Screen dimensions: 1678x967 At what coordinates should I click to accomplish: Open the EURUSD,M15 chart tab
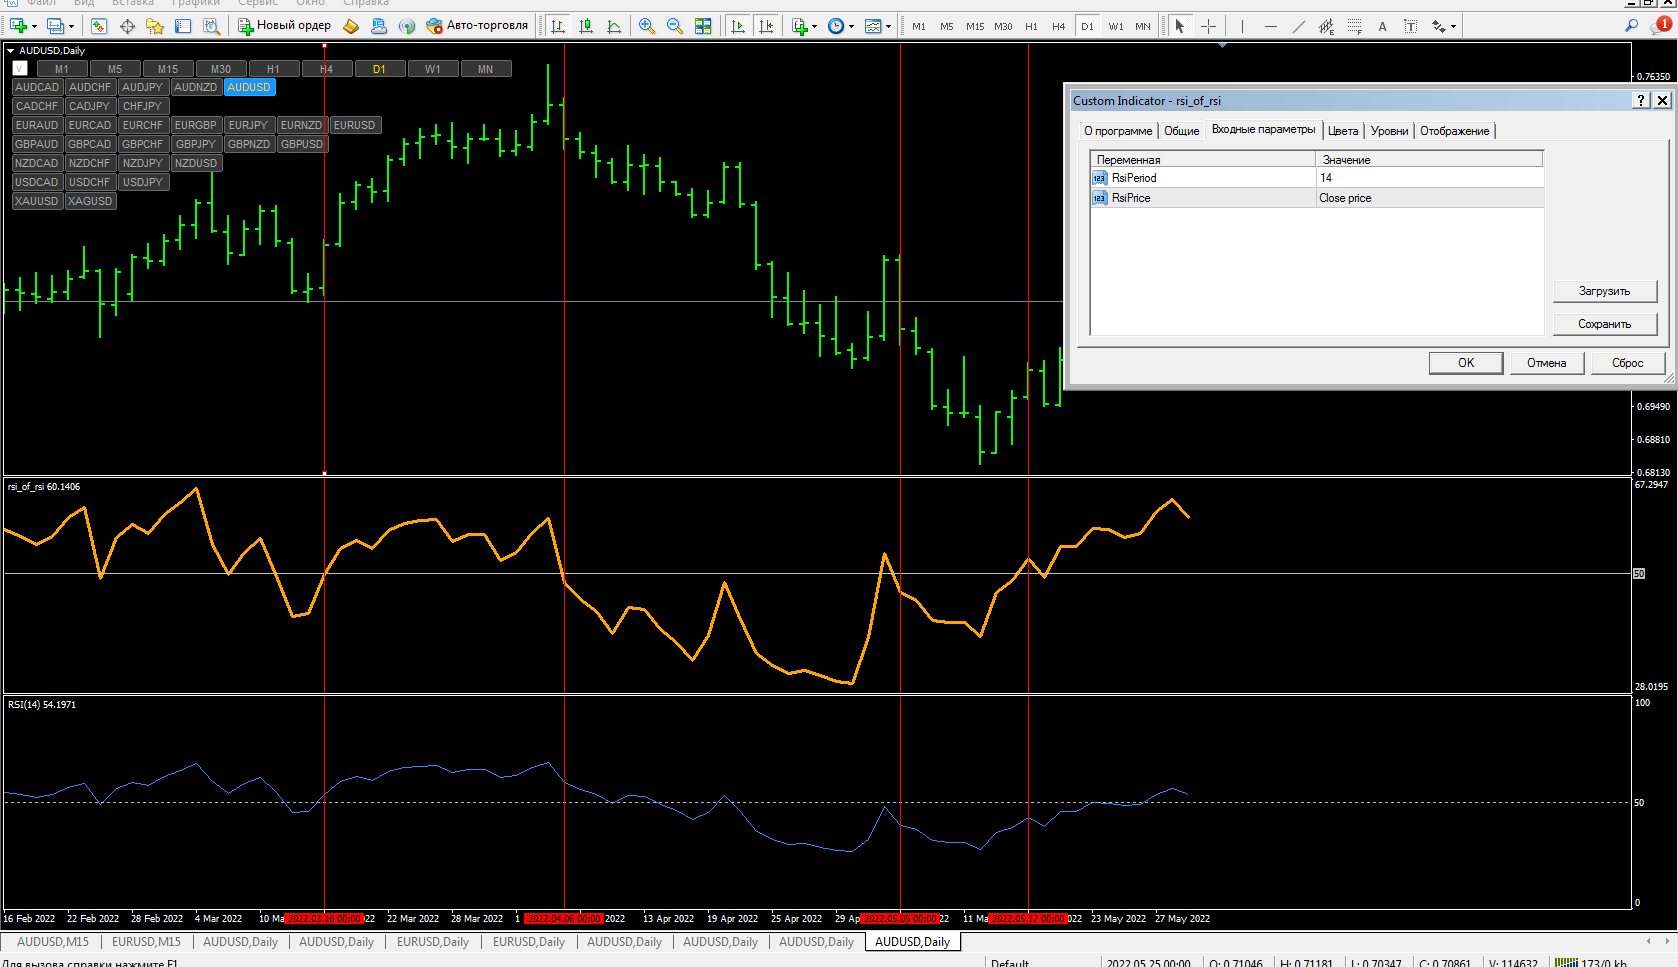point(146,942)
